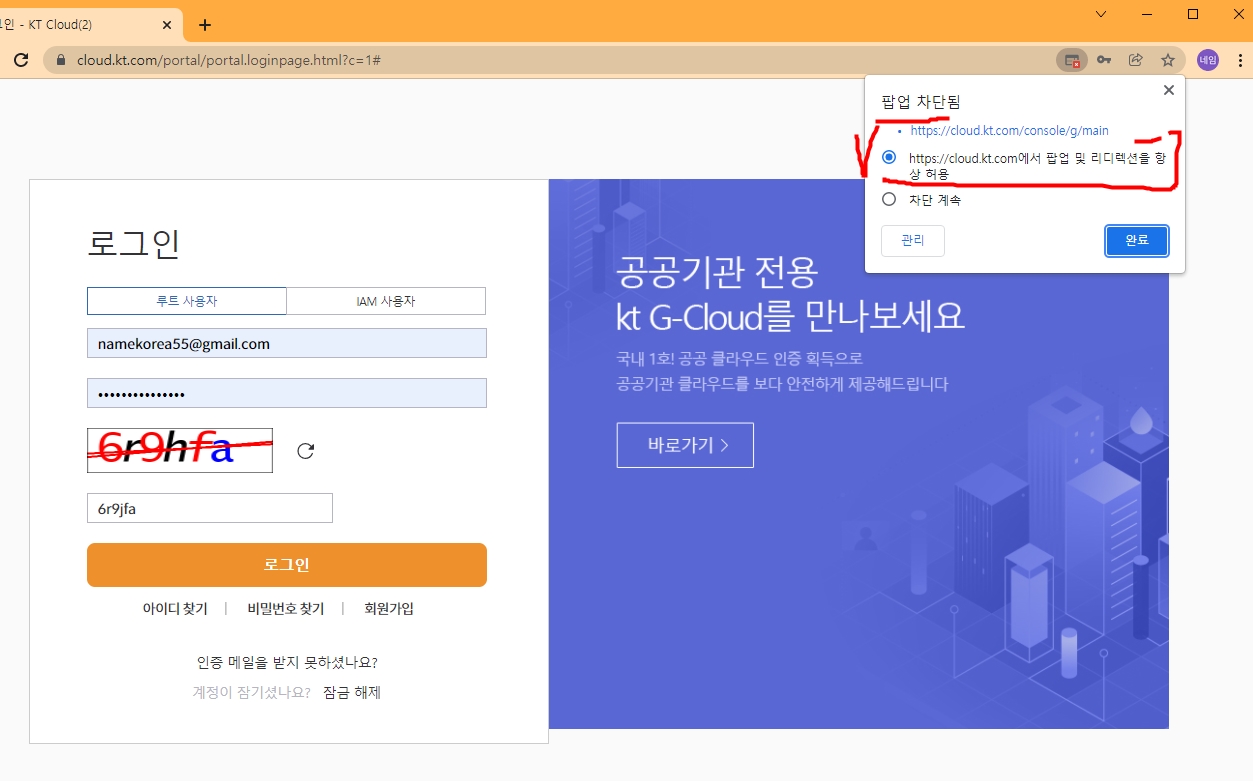Open the tab search chevron

click(x=1101, y=14)
